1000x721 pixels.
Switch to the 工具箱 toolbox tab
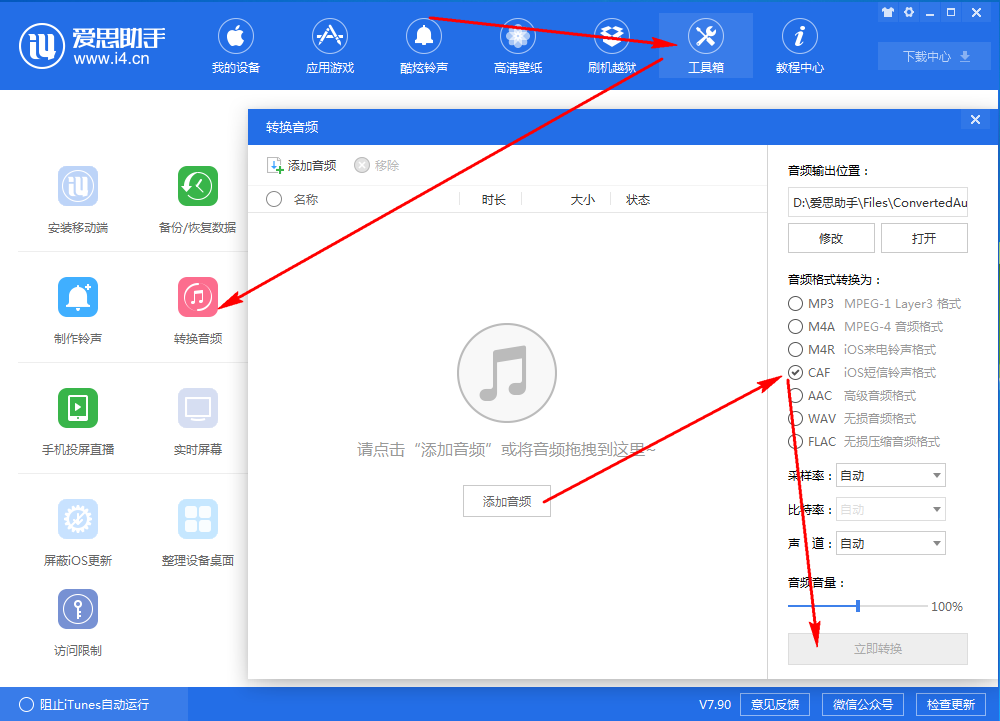pyautogui.click(x=705, y=45)
